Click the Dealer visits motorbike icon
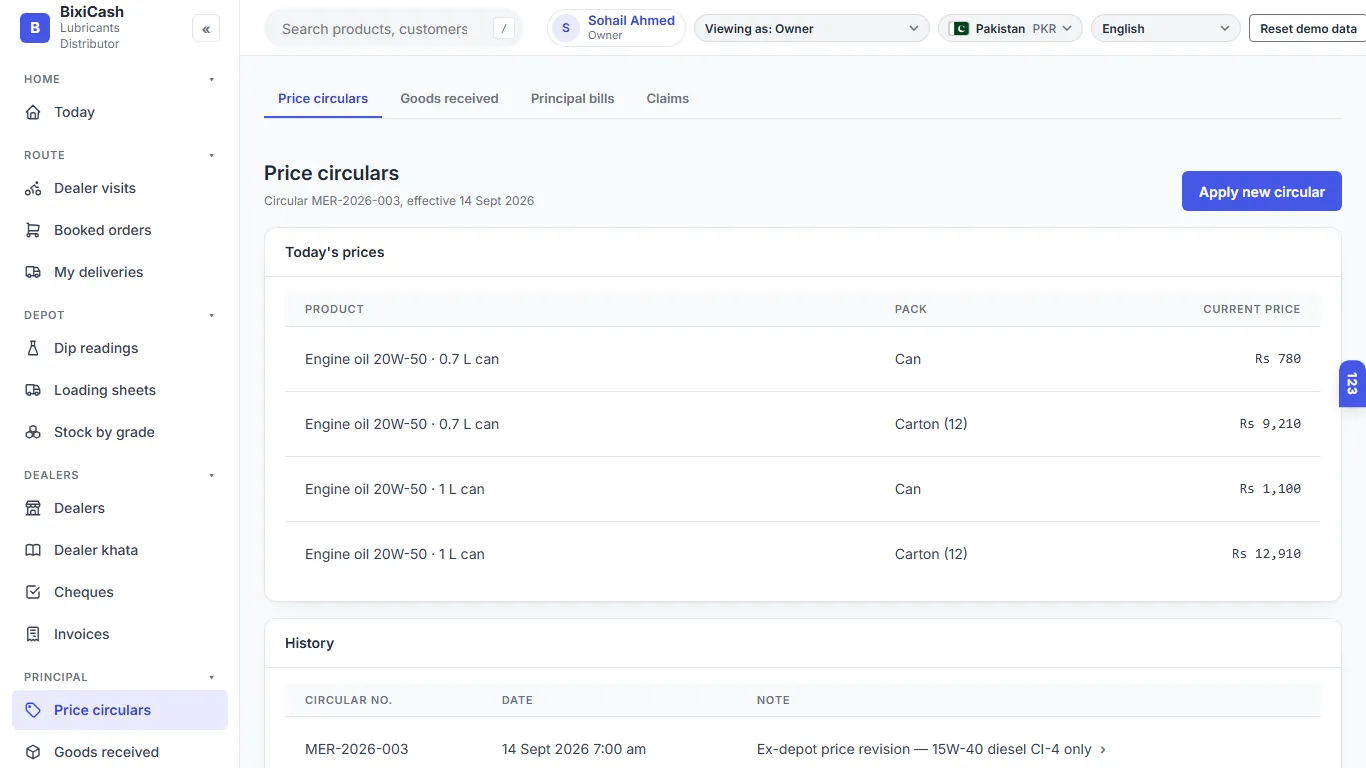The height and width of the screenshot is (768, 1366). tap(33, 188)
